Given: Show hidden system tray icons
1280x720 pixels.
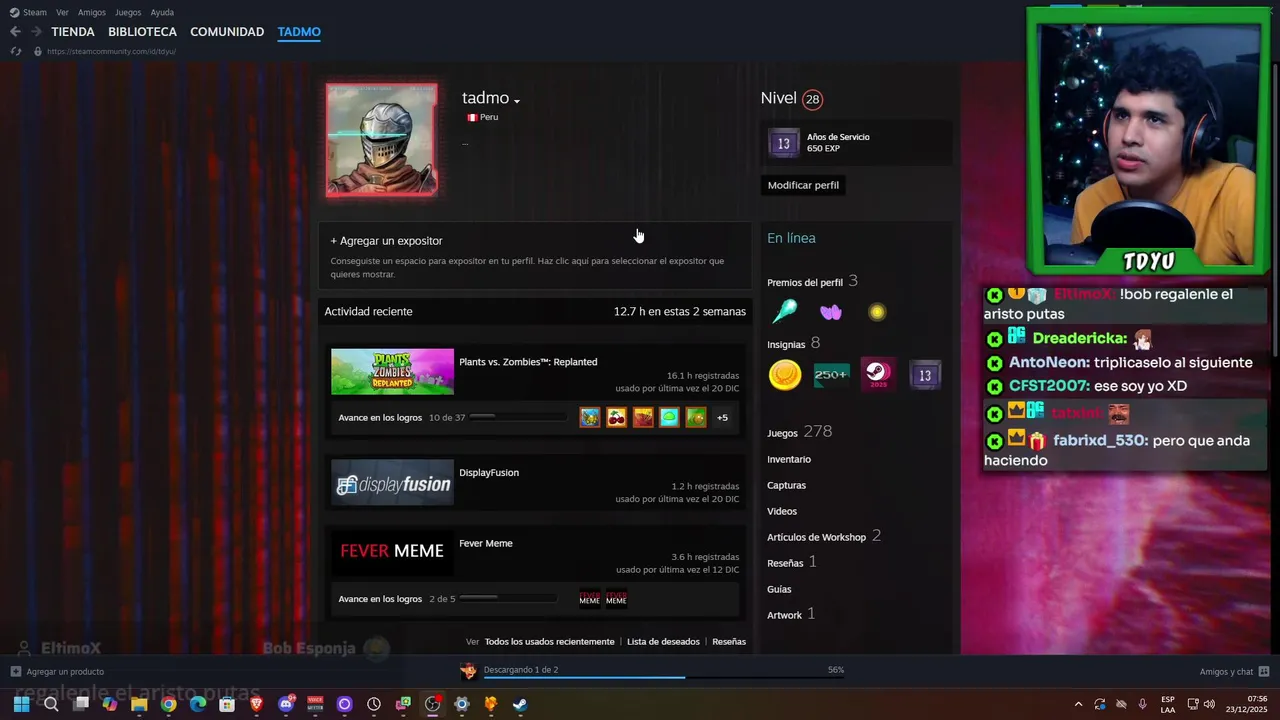Looking at the screenshot, I should click(x=1078, y=704).
